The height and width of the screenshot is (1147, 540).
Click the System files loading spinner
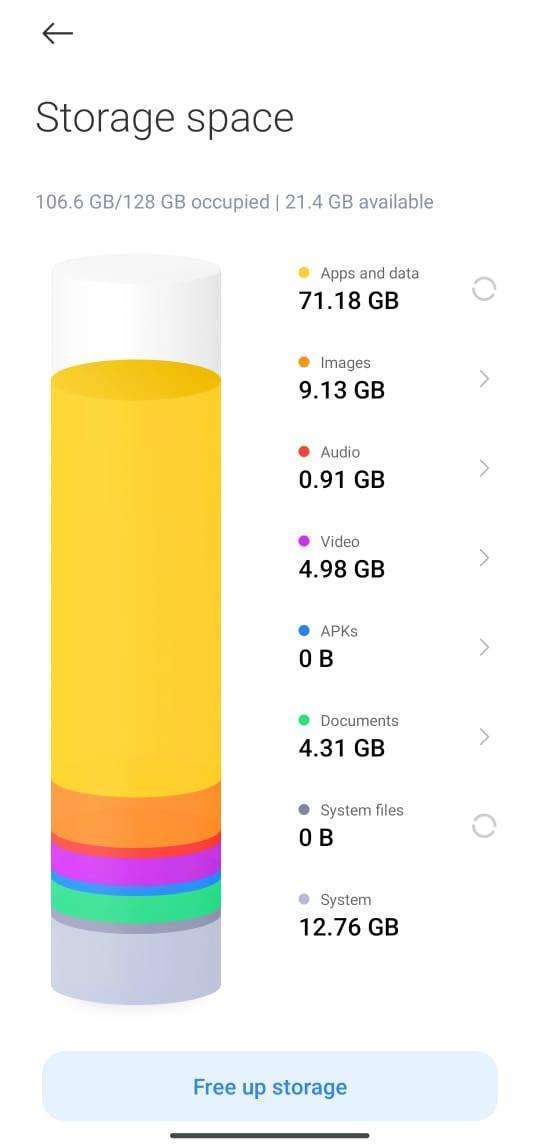[484, 827]
